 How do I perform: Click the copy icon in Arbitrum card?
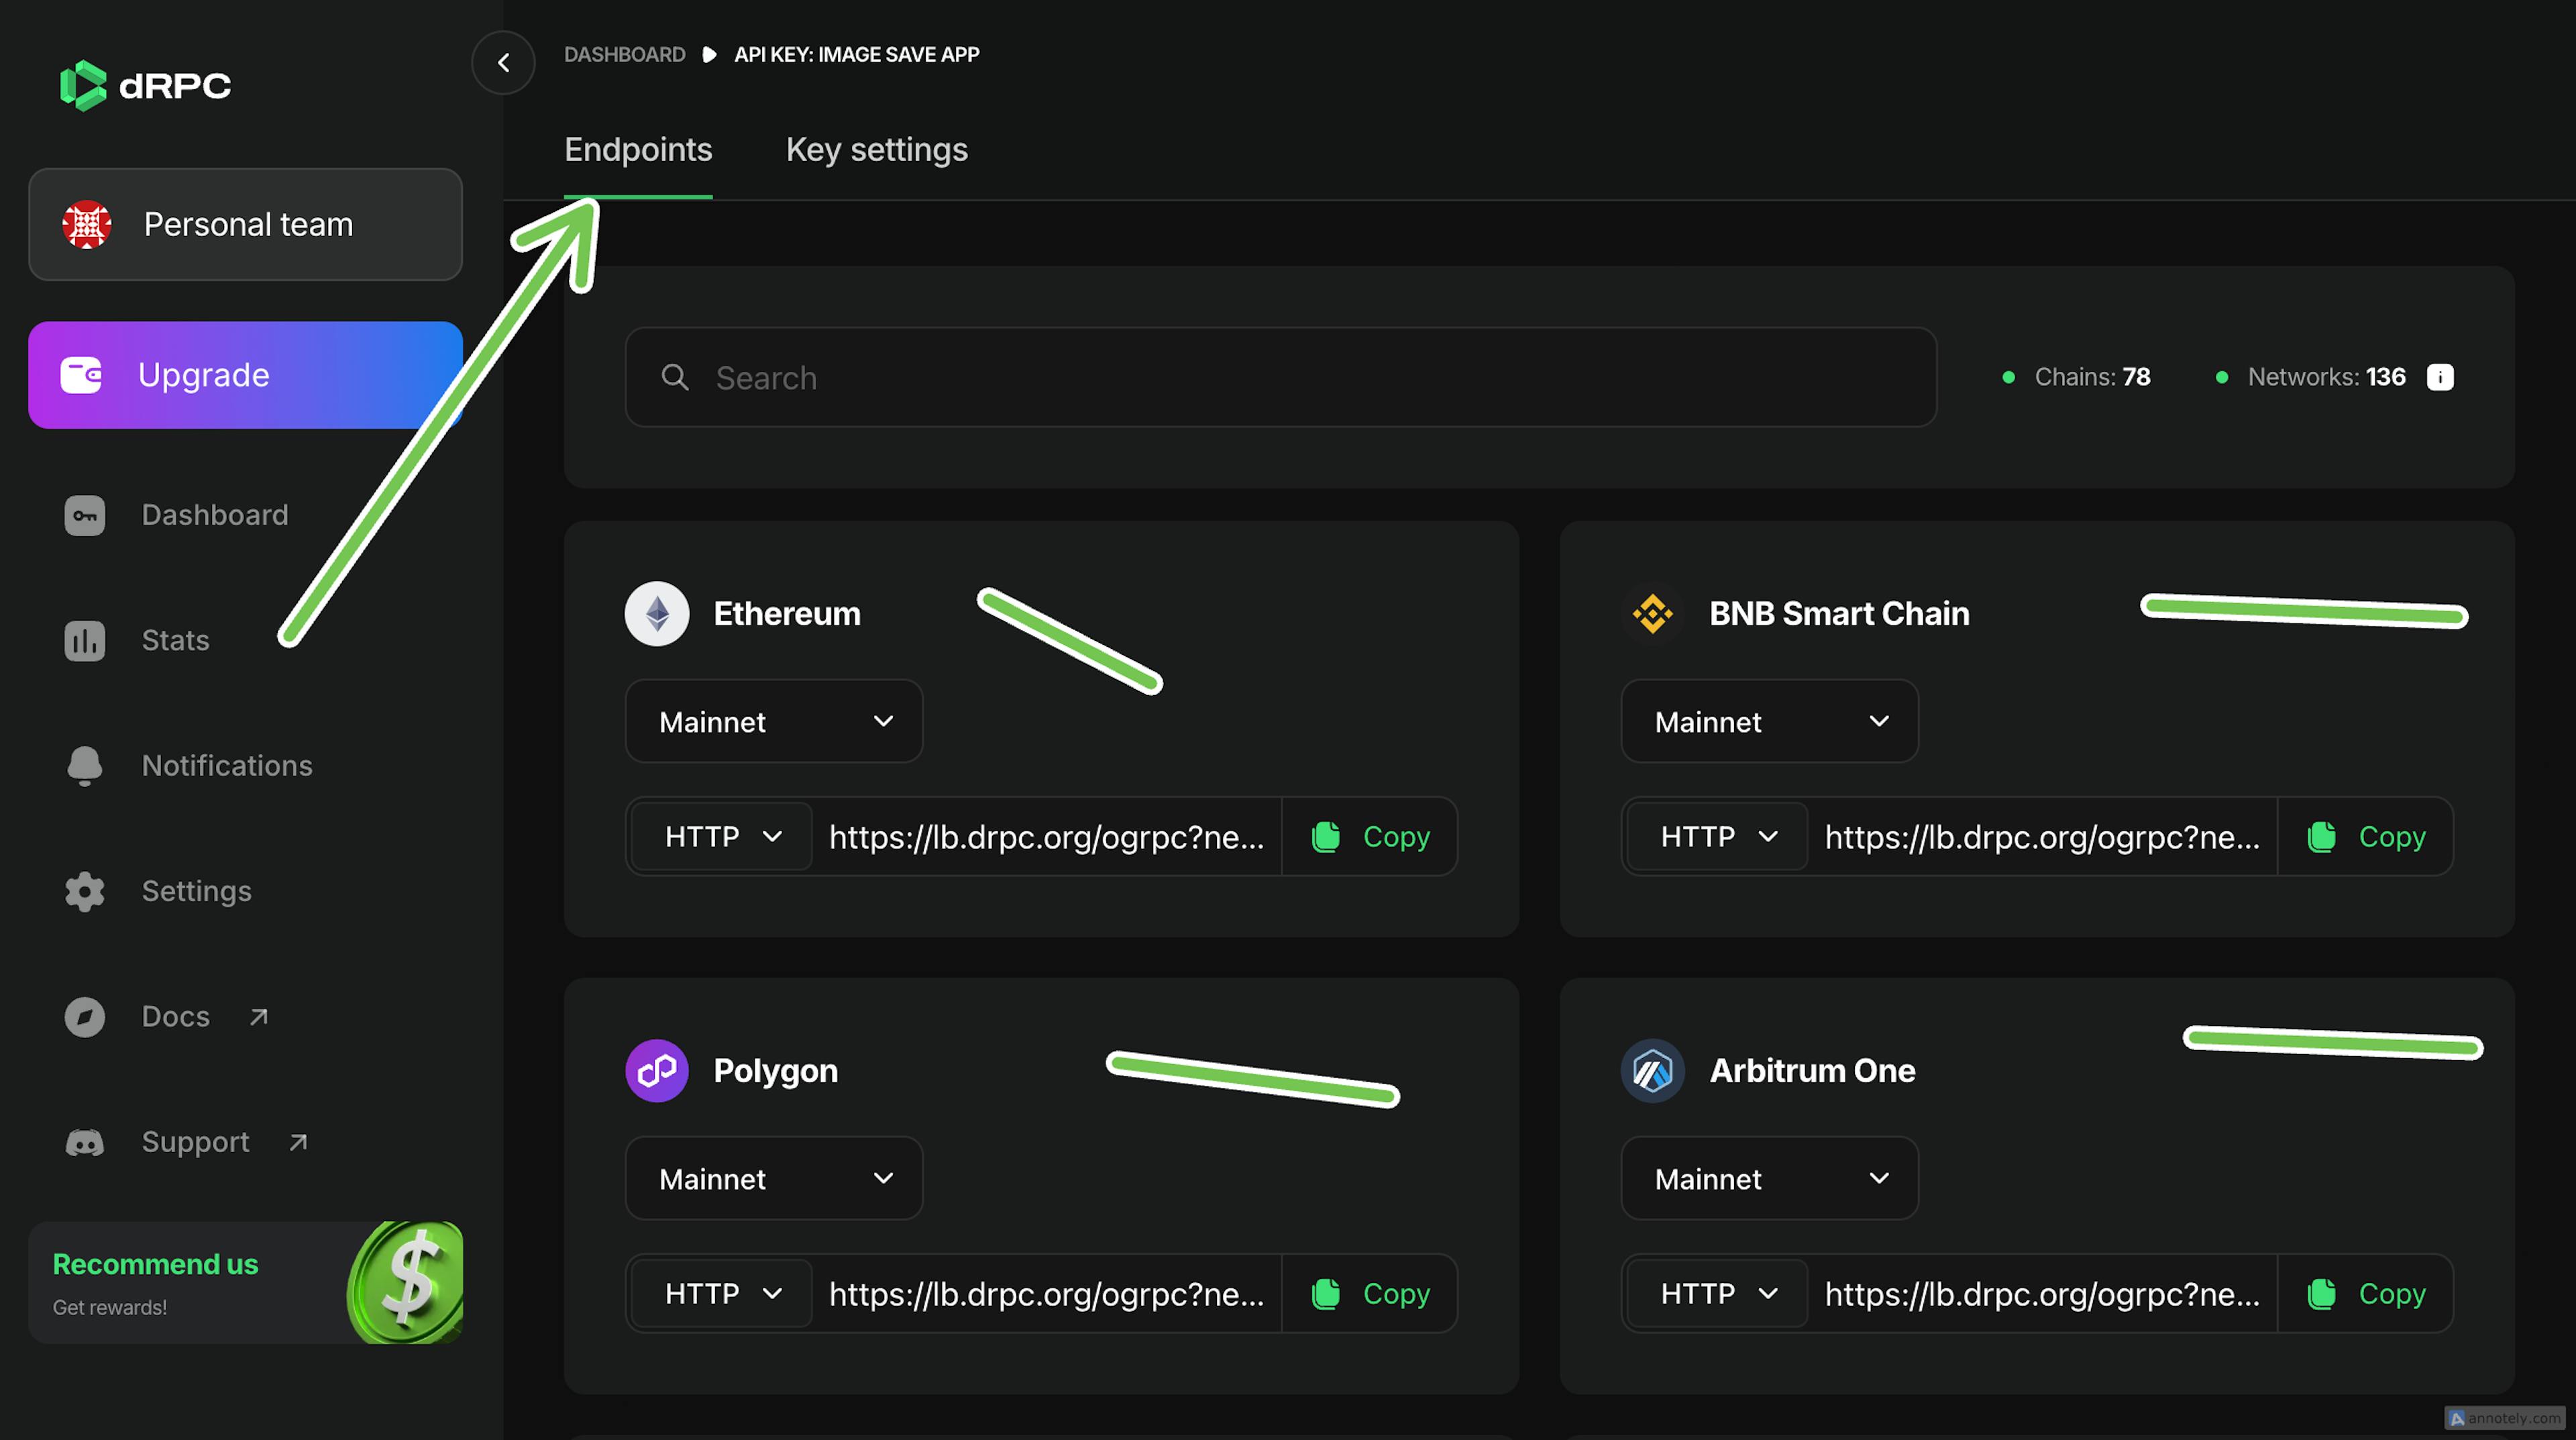pos(2322,1293)
